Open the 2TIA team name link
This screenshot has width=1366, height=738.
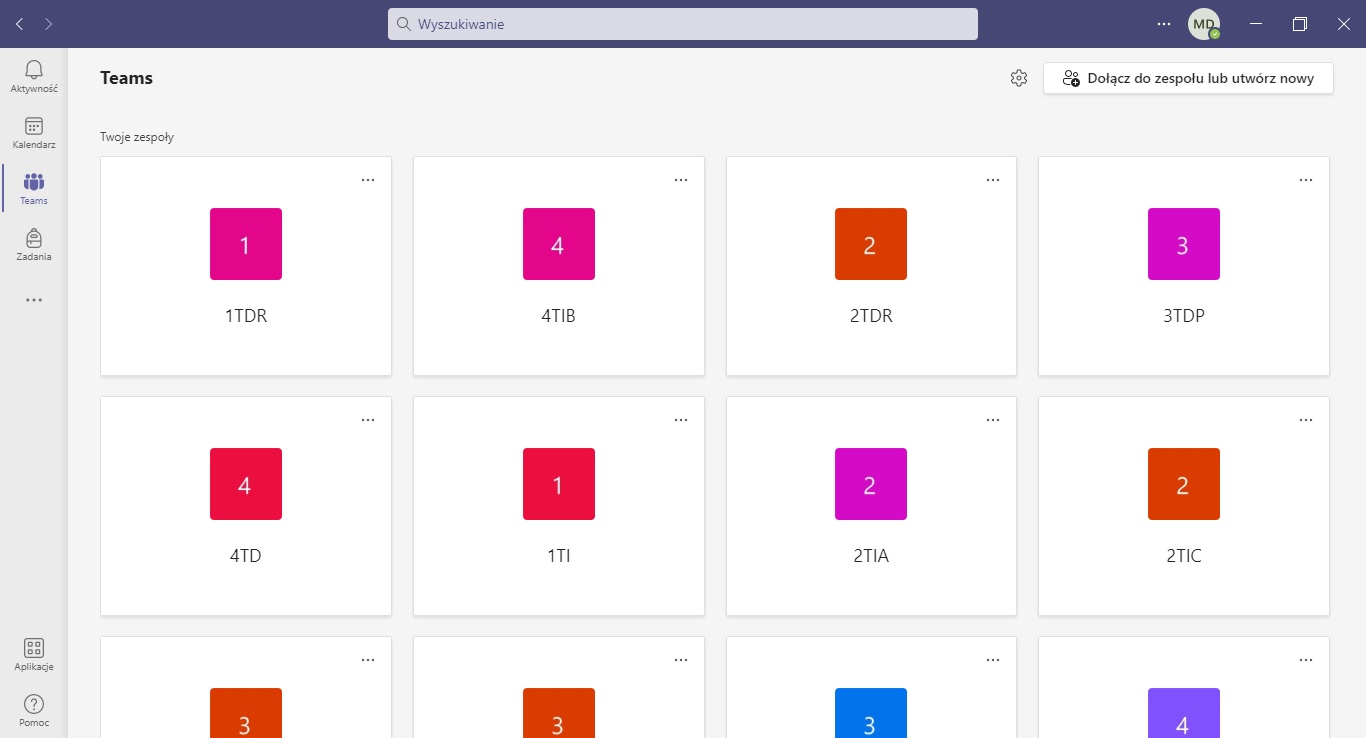pyautogui.click(x=871, y=556)
